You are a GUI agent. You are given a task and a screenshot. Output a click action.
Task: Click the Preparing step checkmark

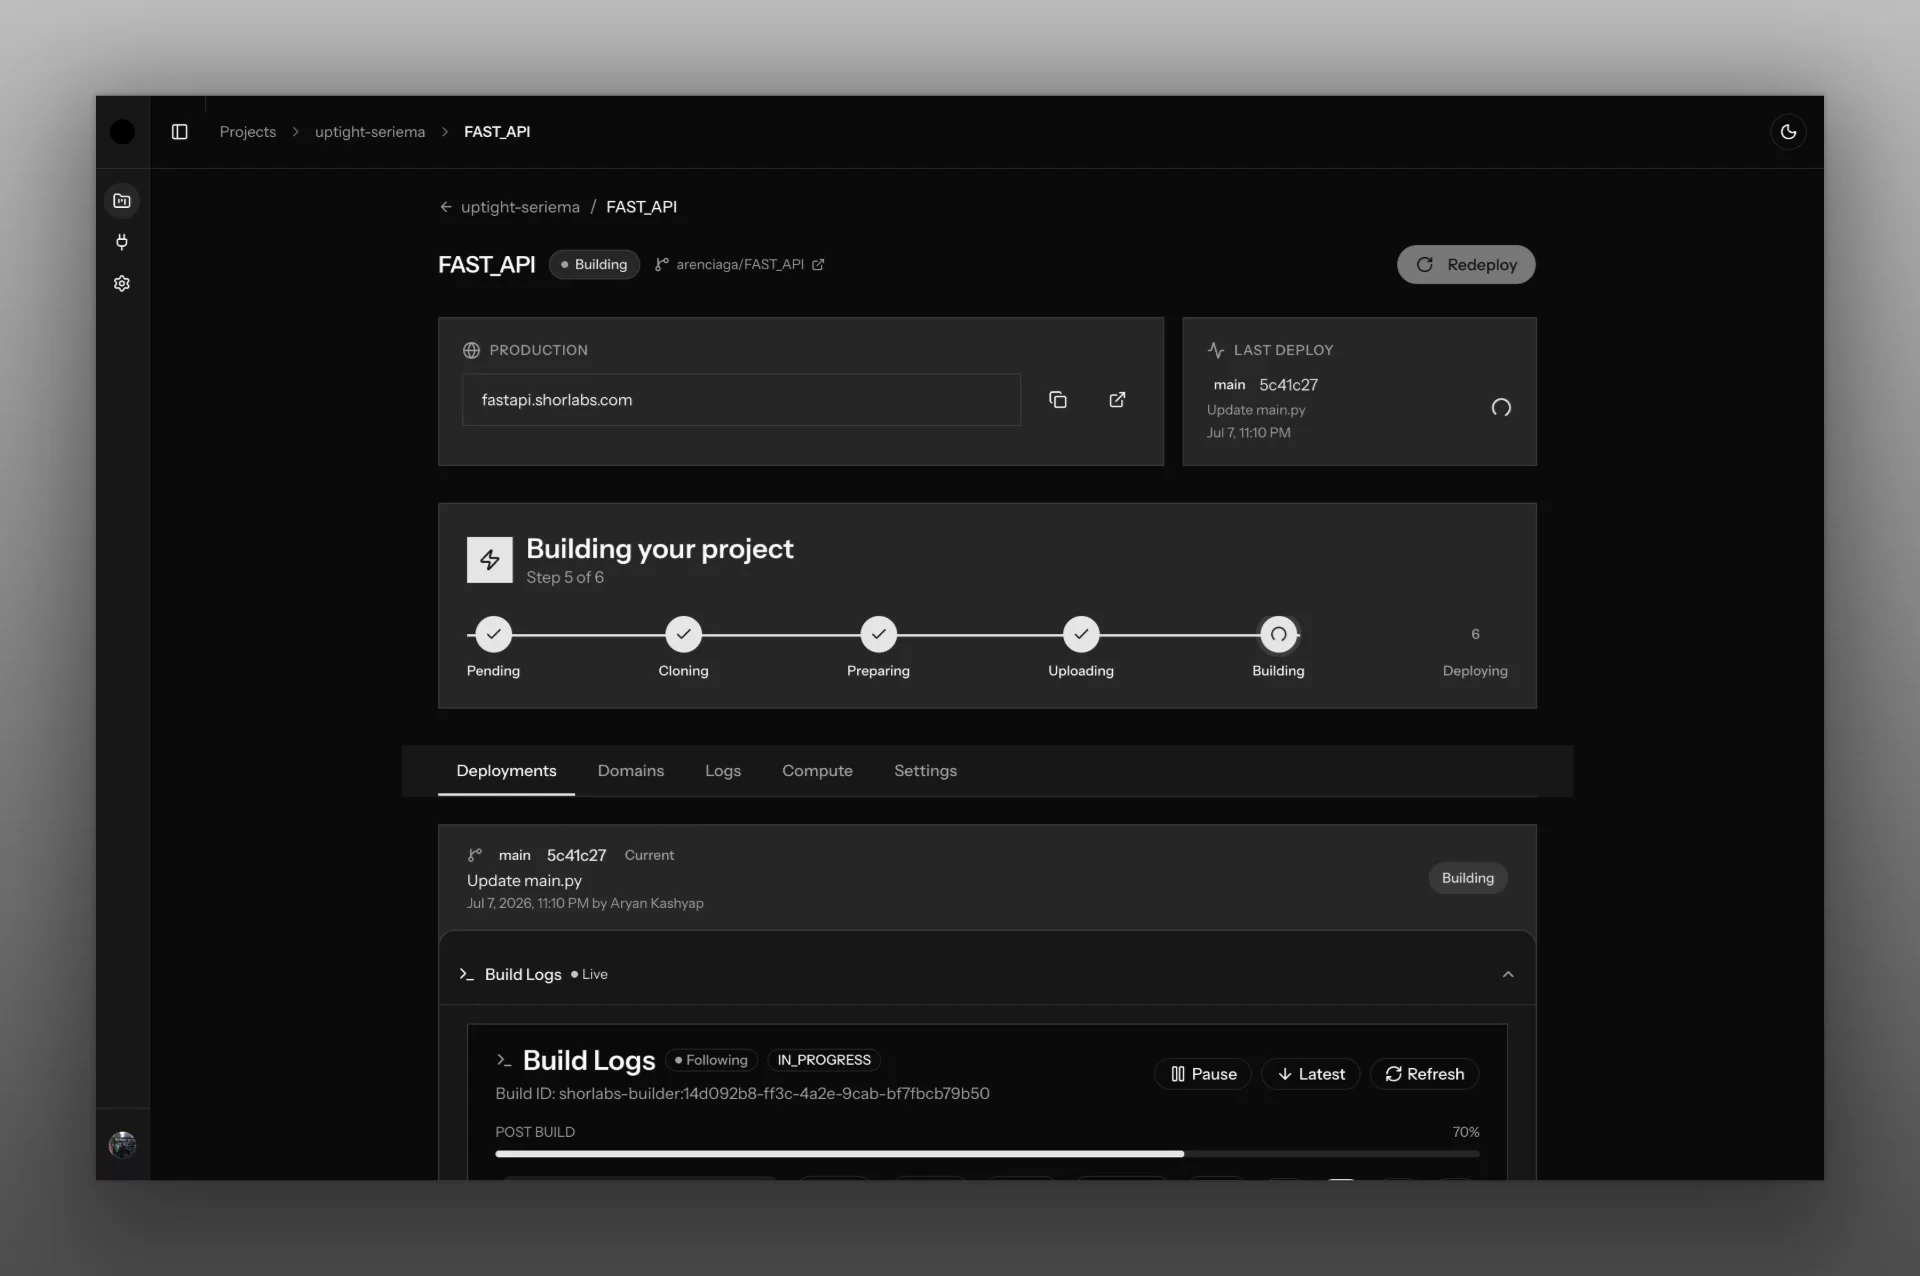click(x=879, y=634)
